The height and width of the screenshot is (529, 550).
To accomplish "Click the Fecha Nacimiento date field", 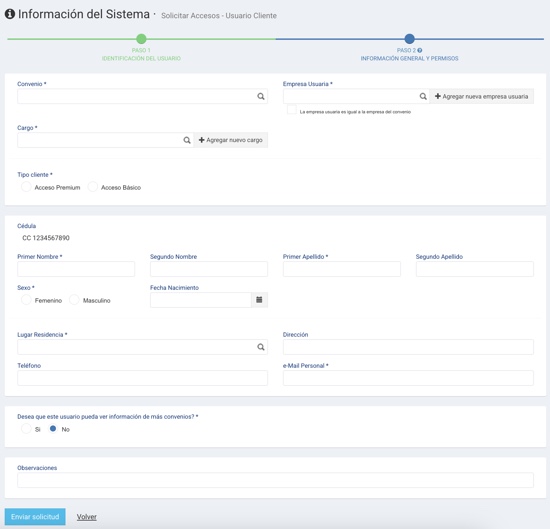I will point(201,300).
